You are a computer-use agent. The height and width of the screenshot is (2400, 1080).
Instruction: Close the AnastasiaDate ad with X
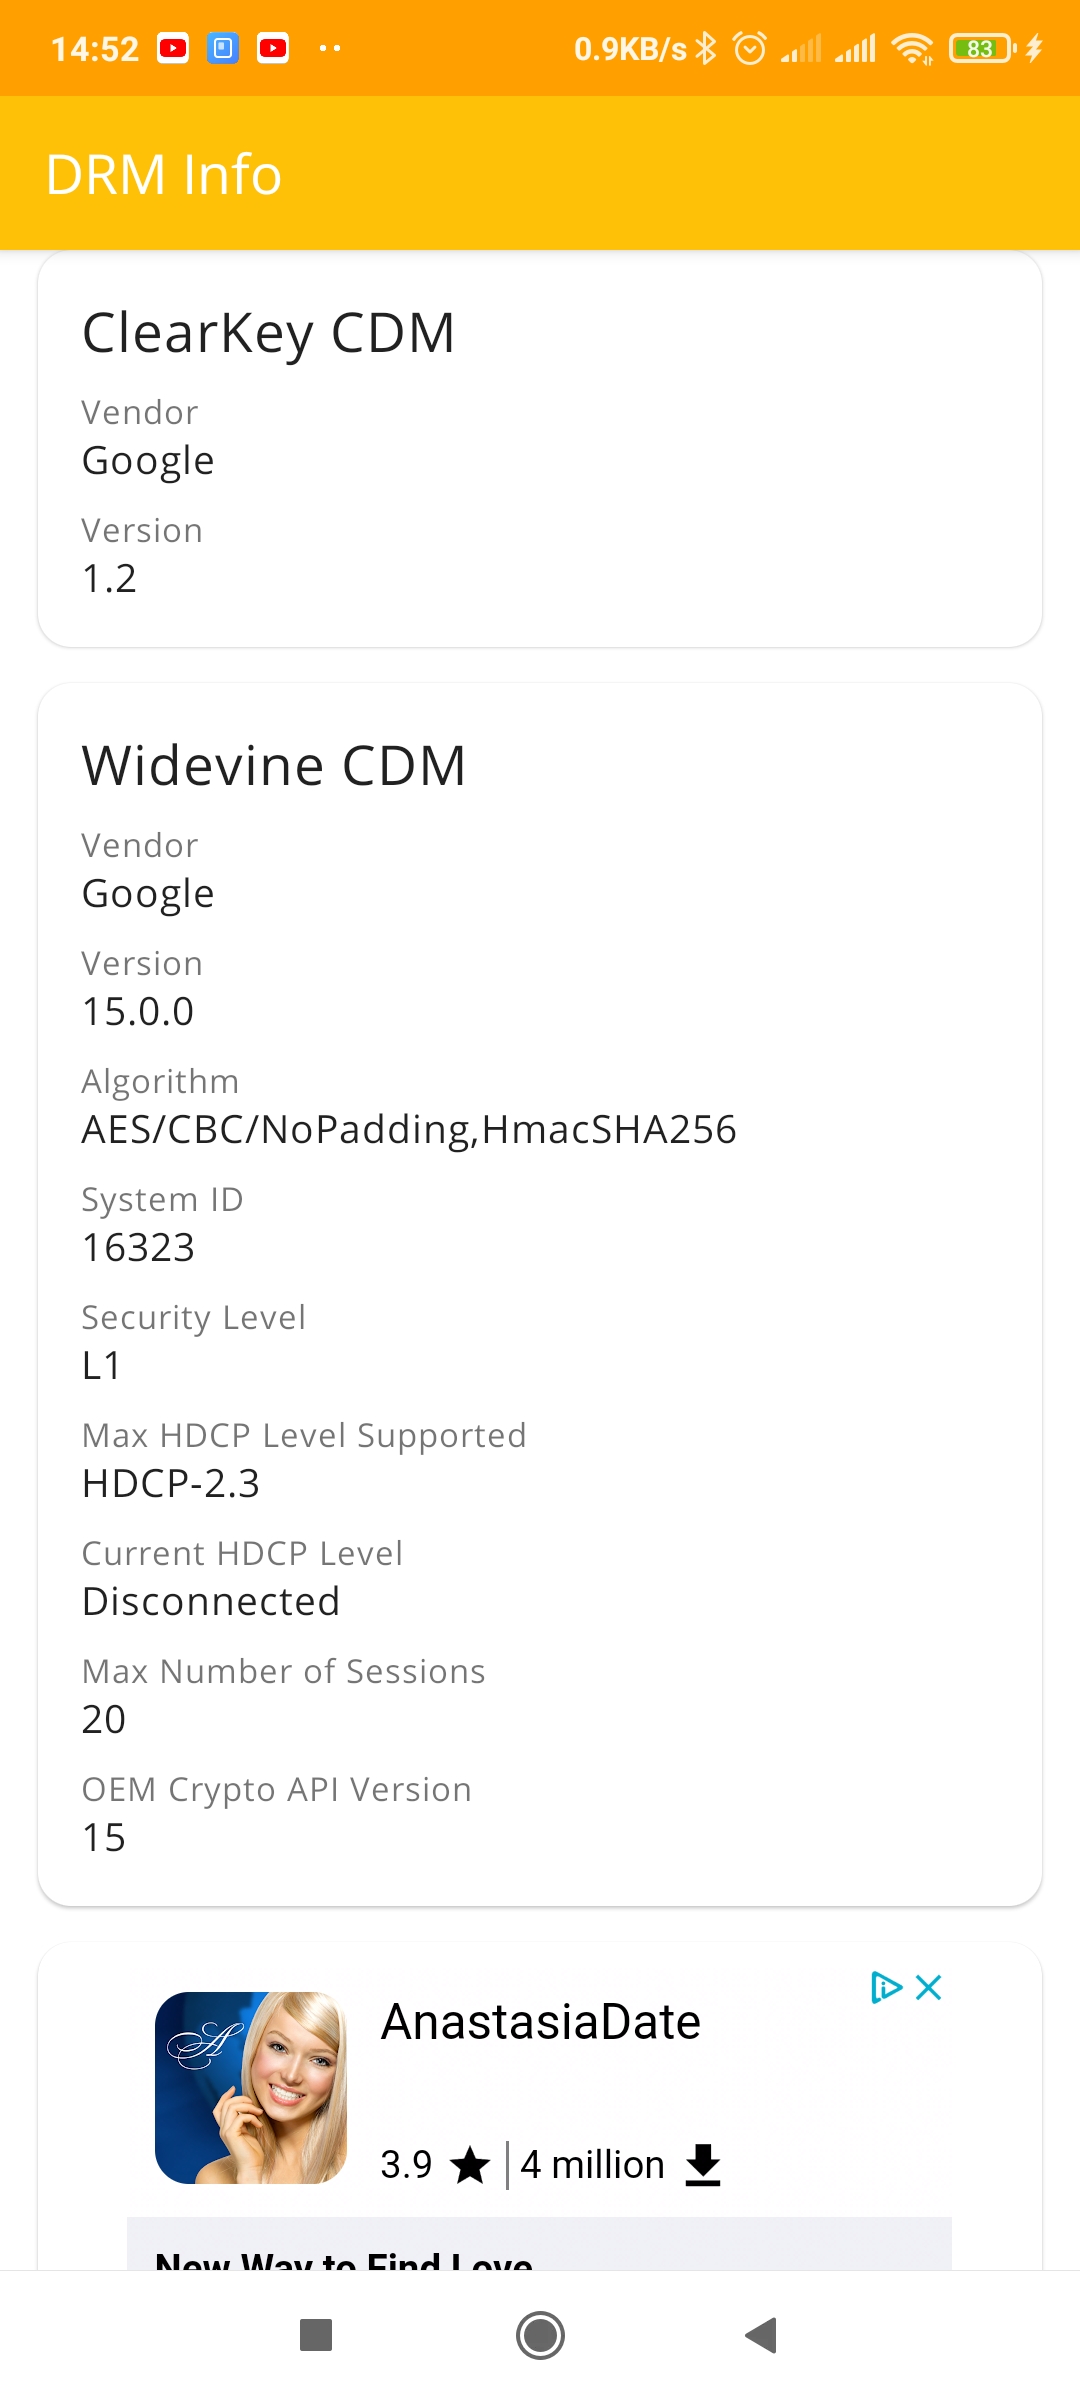pos(929,1987)
